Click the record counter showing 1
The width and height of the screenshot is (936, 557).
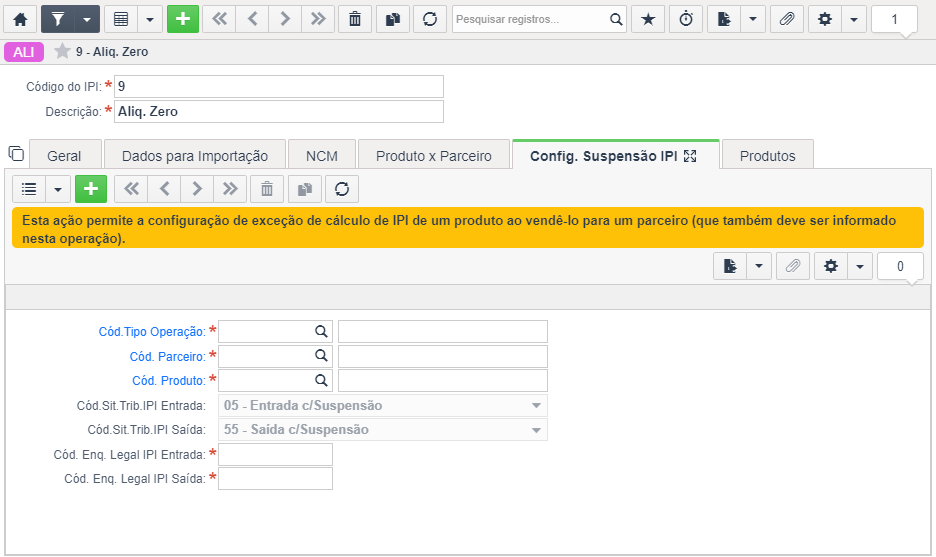click(894, 19)
